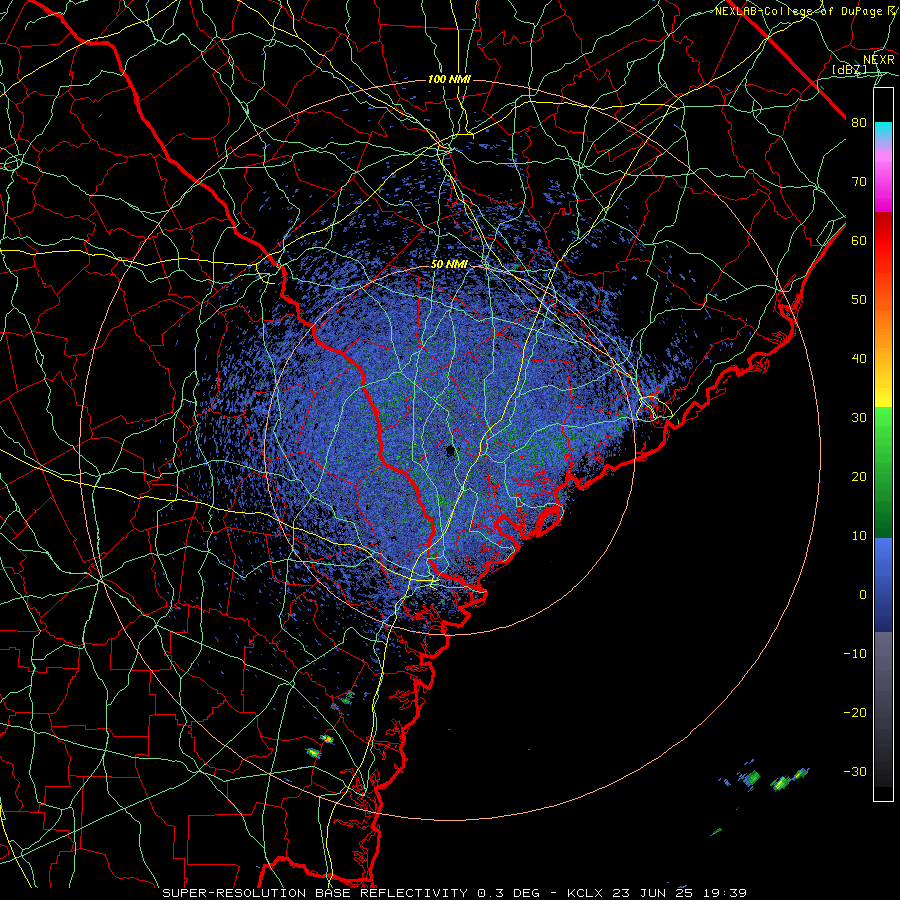Click the 80 value on dBZ scale
The image size is (900, 900).
(859, 123)
